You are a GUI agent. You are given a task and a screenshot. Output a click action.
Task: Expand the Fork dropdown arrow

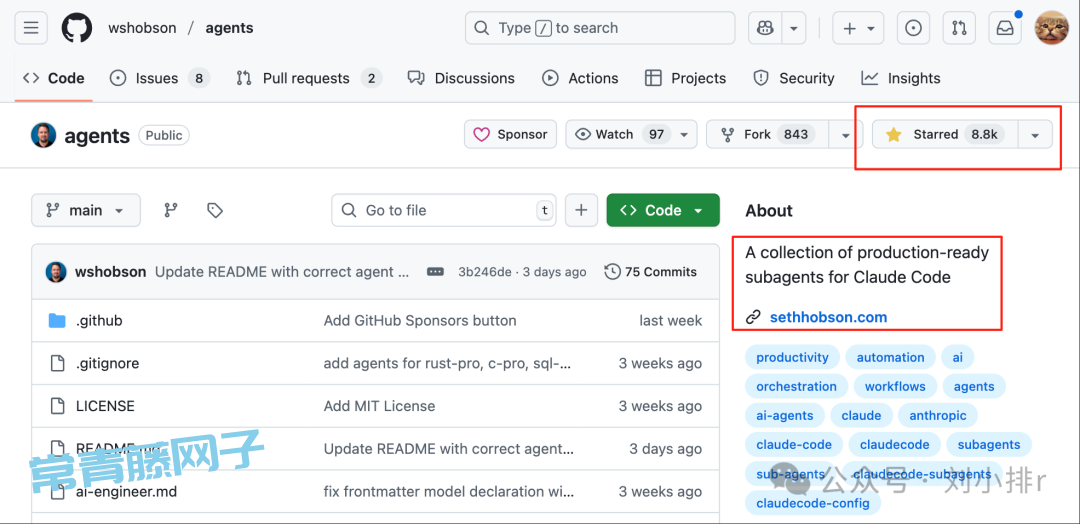(x=847, y=134)
